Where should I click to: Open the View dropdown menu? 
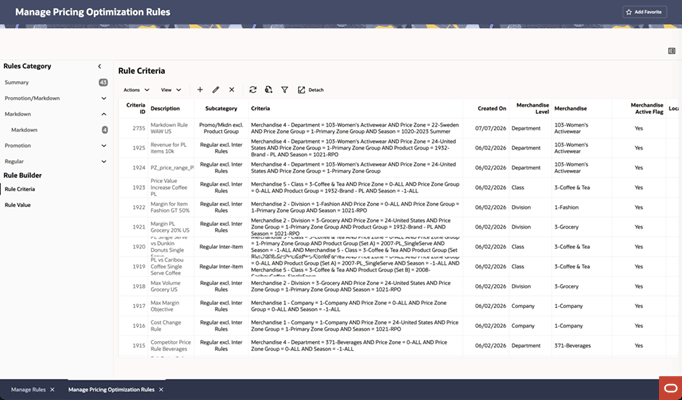click(171, 90)
